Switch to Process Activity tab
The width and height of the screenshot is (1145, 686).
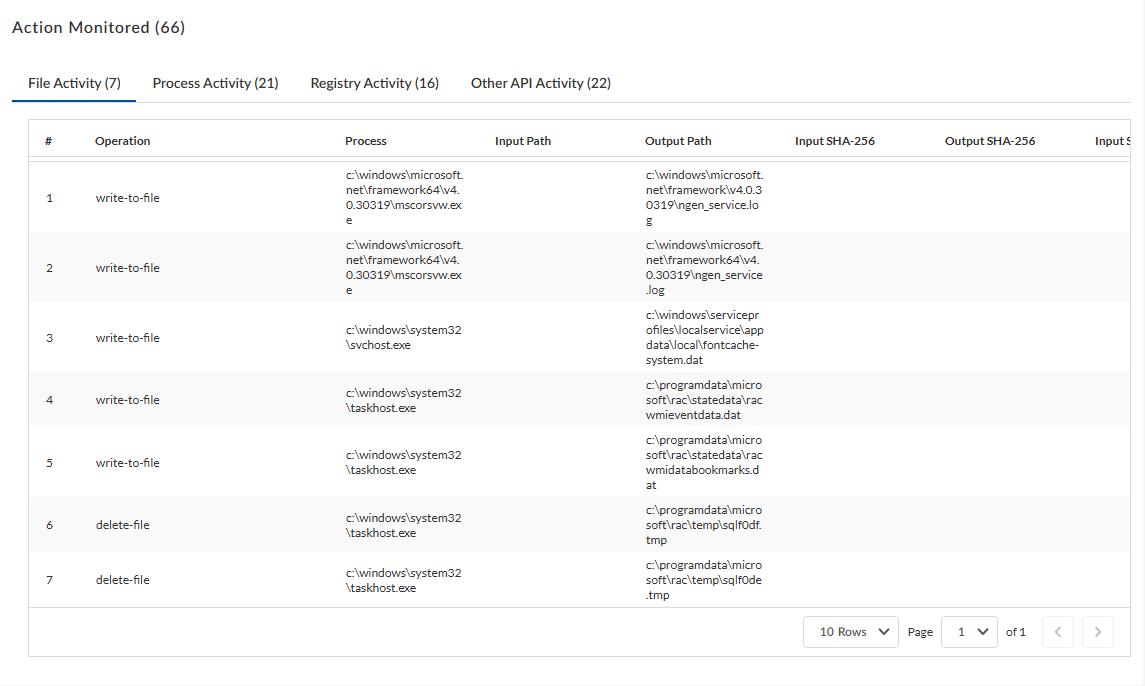point(215,83)
